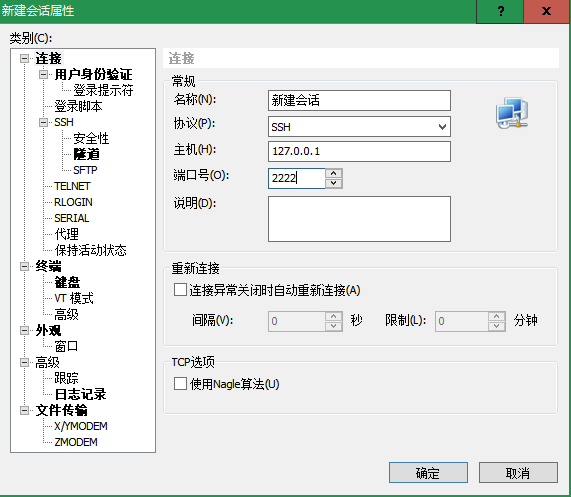Viewport: 571px width, 497px height.
Task: Click 取消 to cancel dialog
Action: point(518,473)
